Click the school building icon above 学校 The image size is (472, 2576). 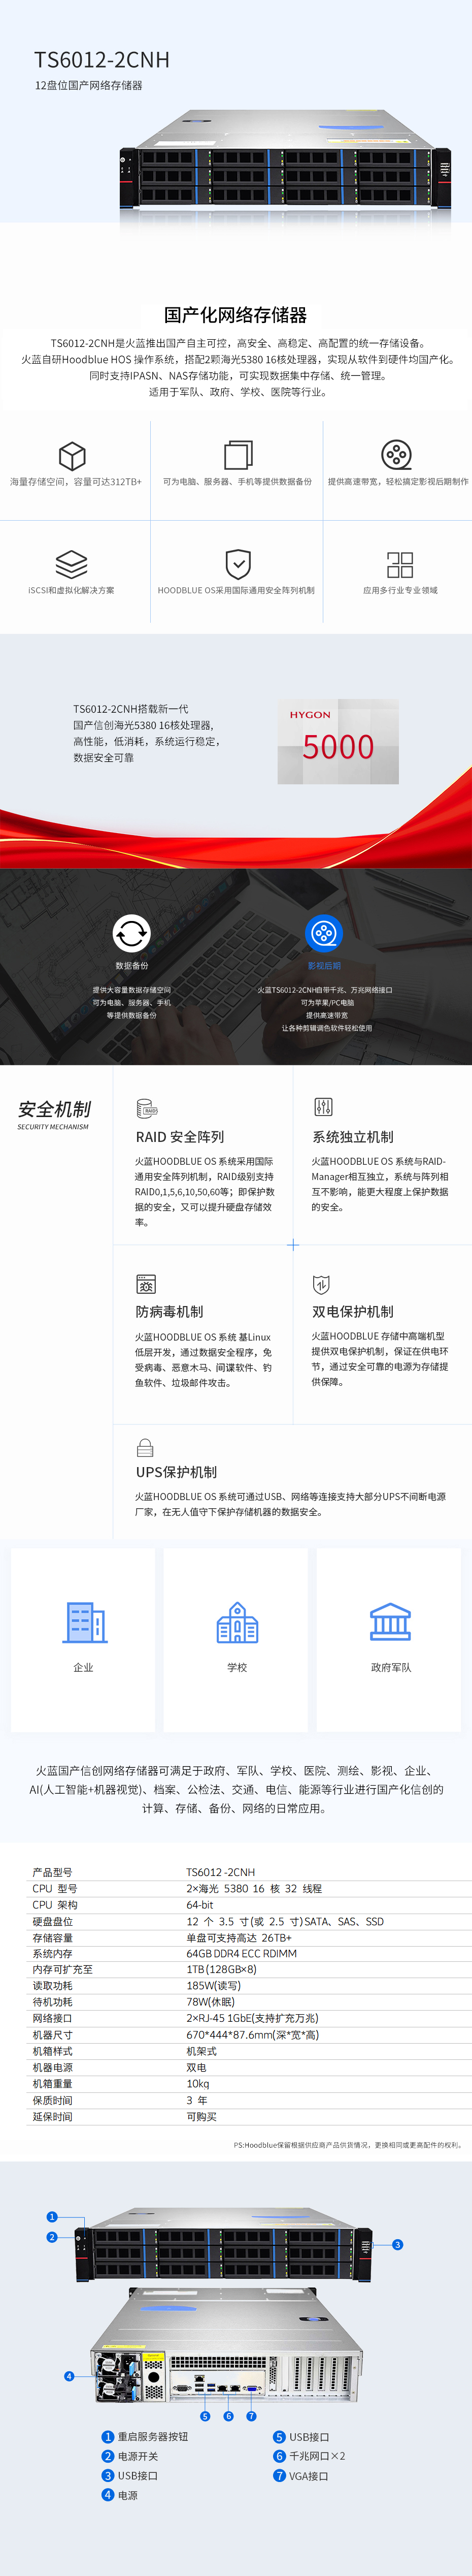(x=237, y=1622)
